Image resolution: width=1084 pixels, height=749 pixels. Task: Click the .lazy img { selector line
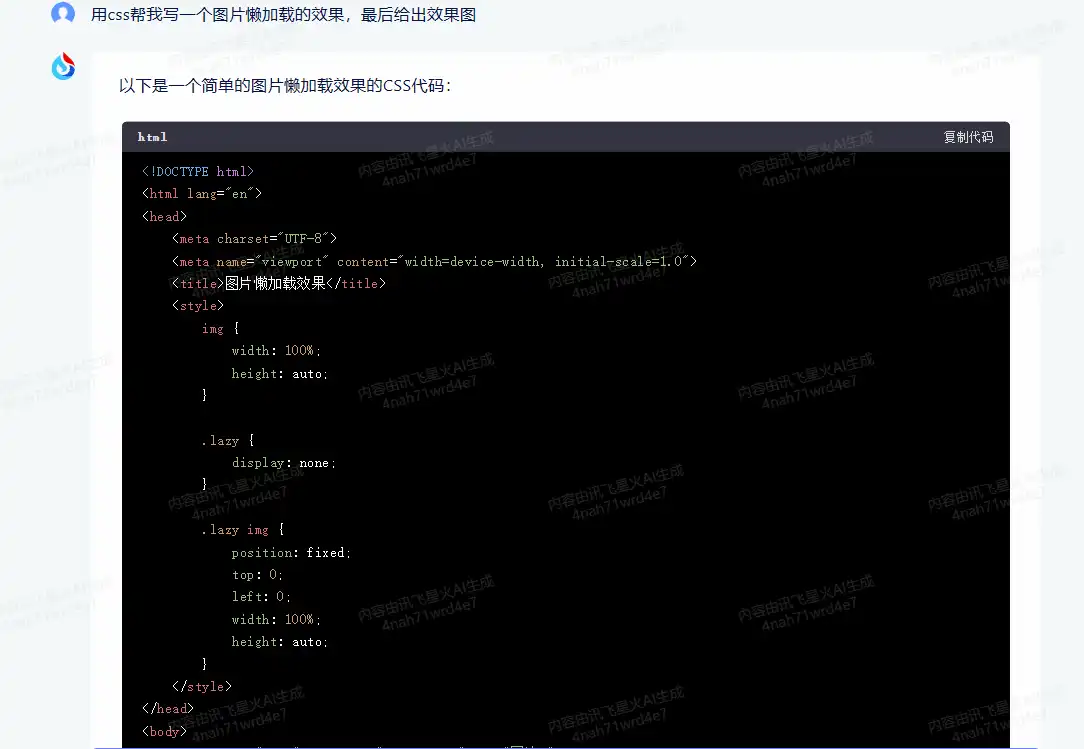(243, 530)
